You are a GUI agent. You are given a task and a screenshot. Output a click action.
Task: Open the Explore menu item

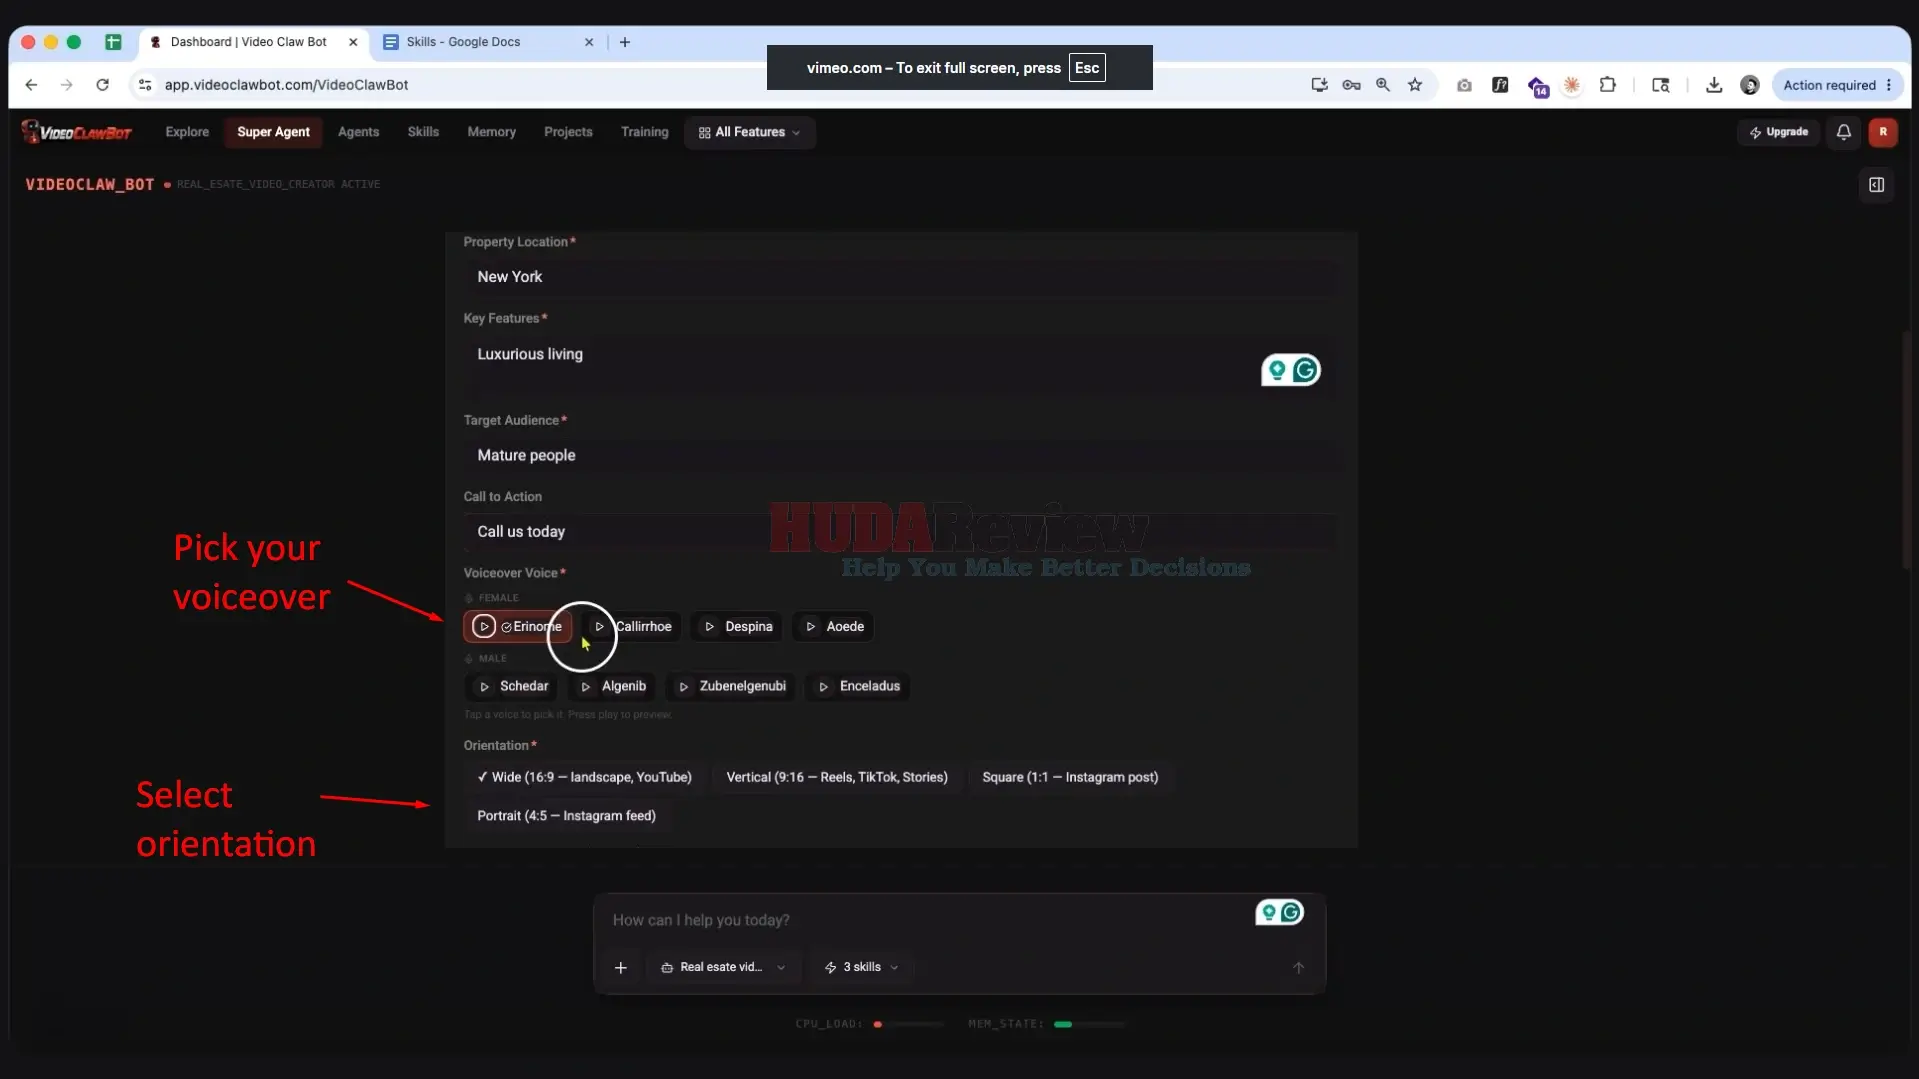[x=187, y=132]
